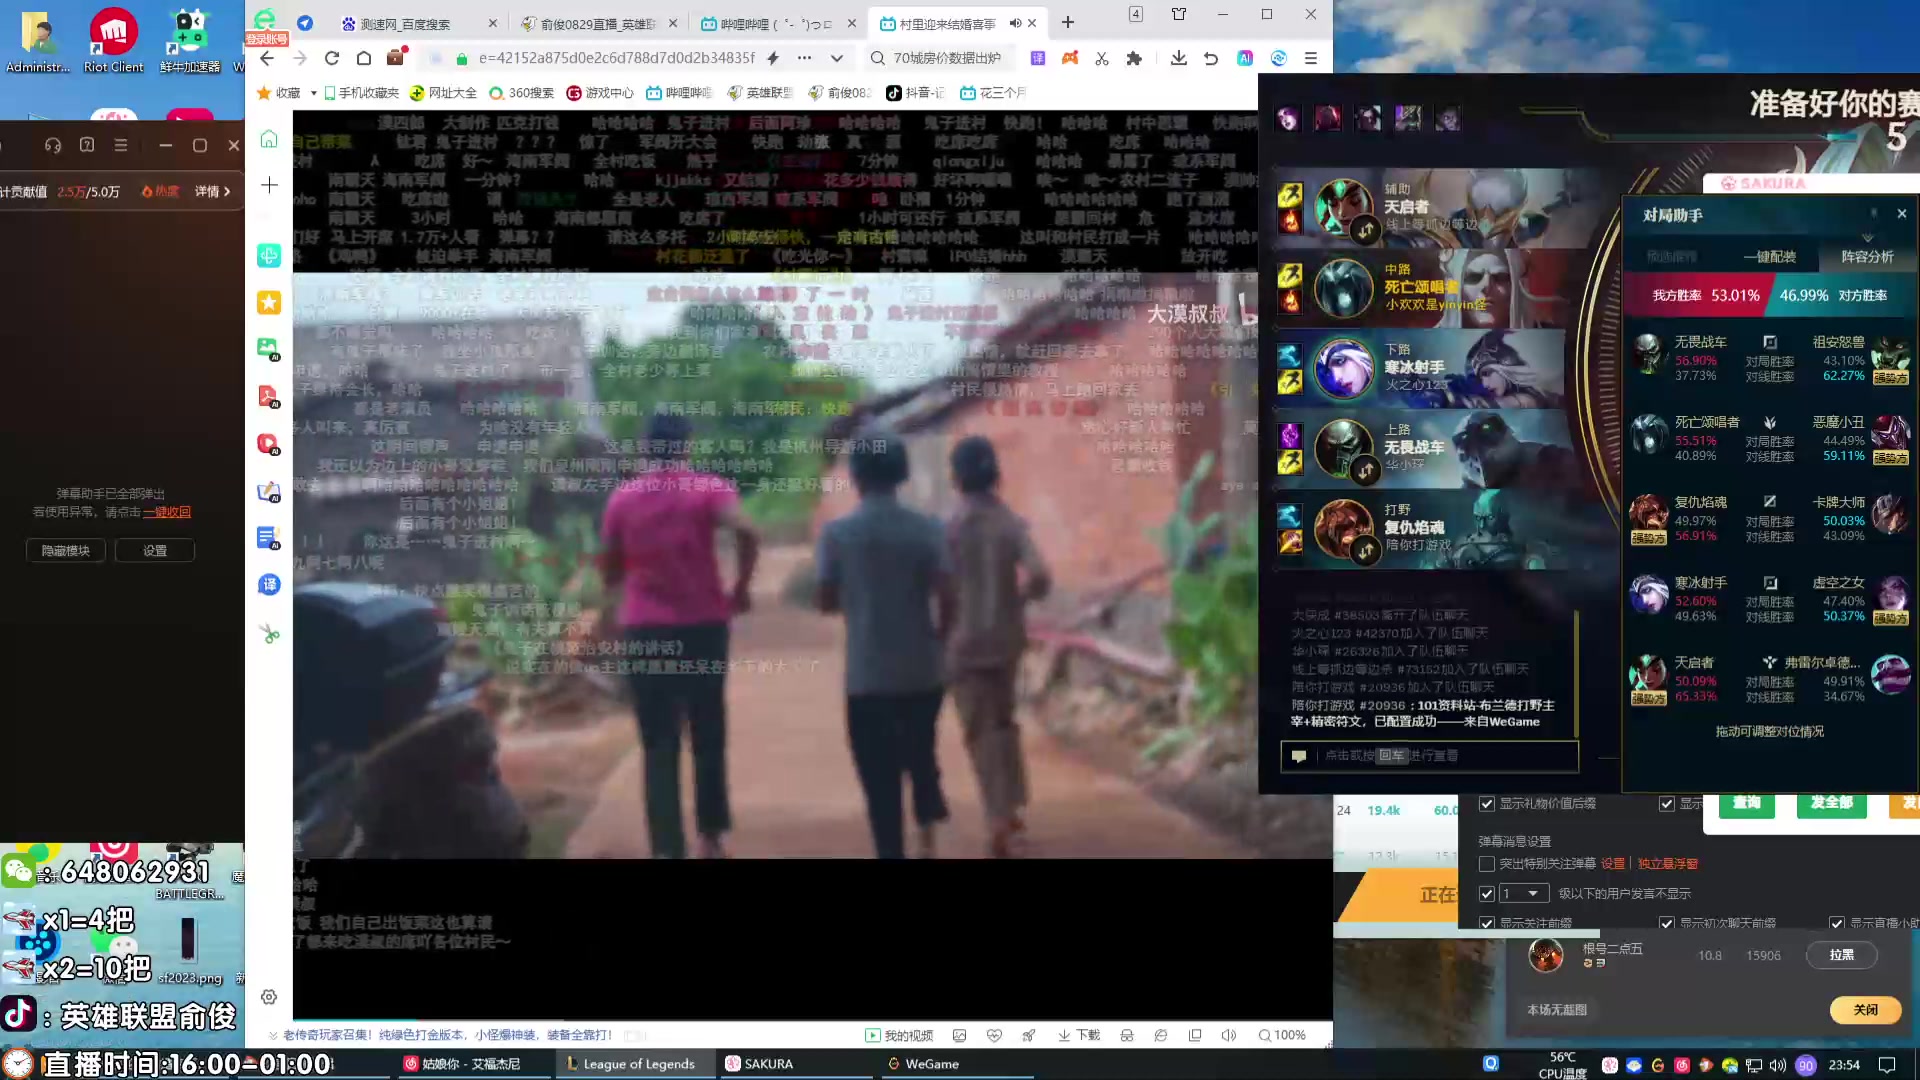Expand 详情 chevron in left panel
The width and height of the screenshot is (1920, 1080).
point(227,191)
